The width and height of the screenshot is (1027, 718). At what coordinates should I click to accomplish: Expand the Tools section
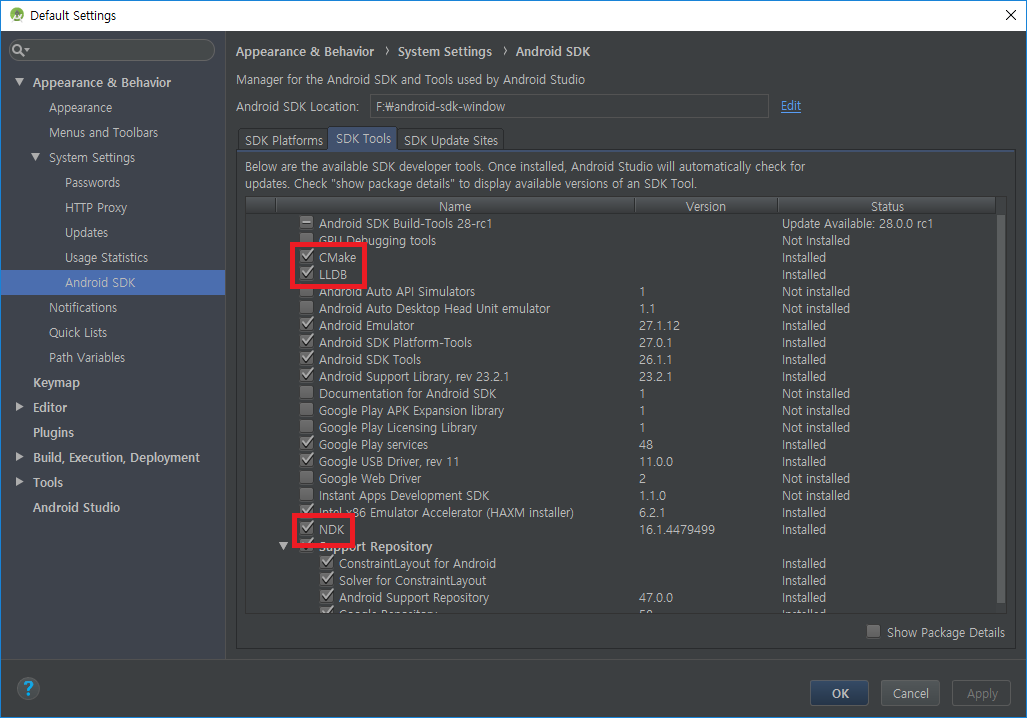20,482
